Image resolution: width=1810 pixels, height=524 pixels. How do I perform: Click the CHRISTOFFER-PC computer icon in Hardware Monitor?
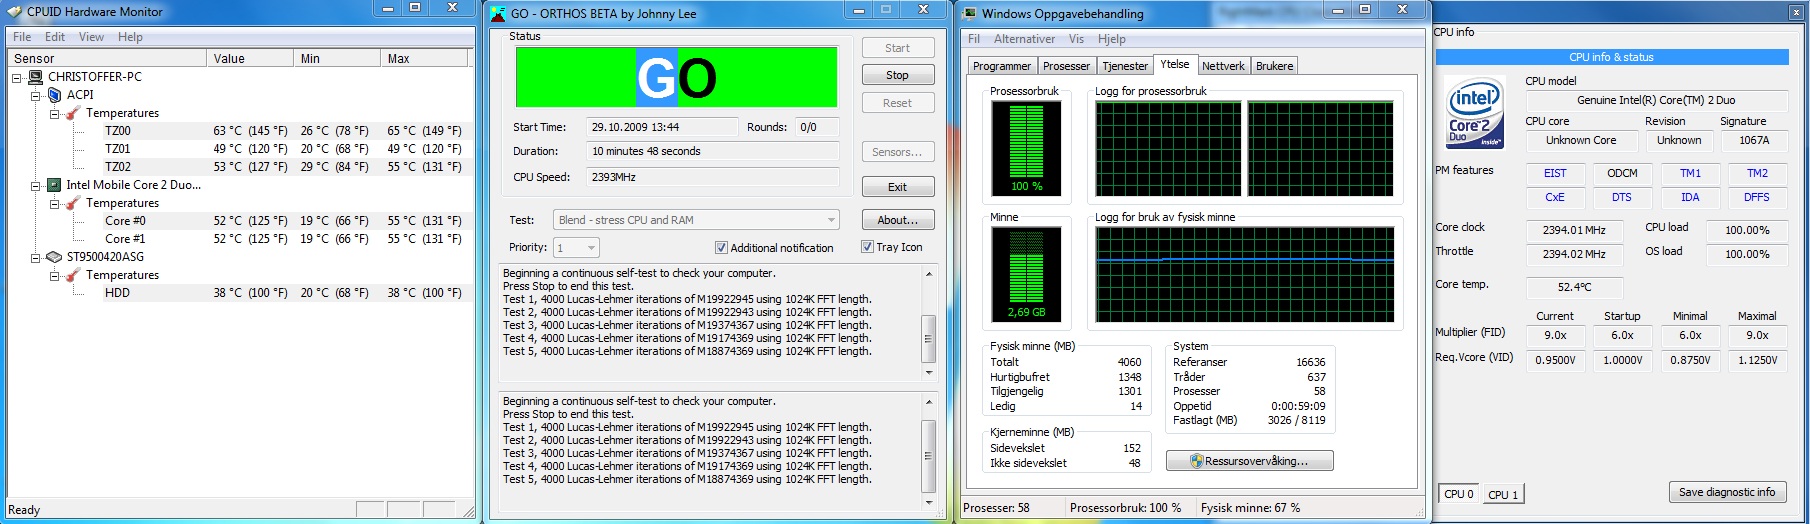tap(36, 77)
